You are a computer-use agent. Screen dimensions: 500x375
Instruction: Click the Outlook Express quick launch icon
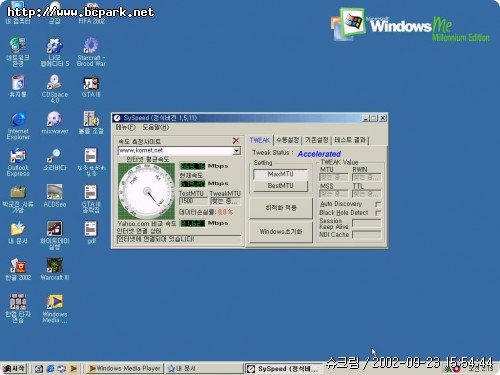coord(62,369)
